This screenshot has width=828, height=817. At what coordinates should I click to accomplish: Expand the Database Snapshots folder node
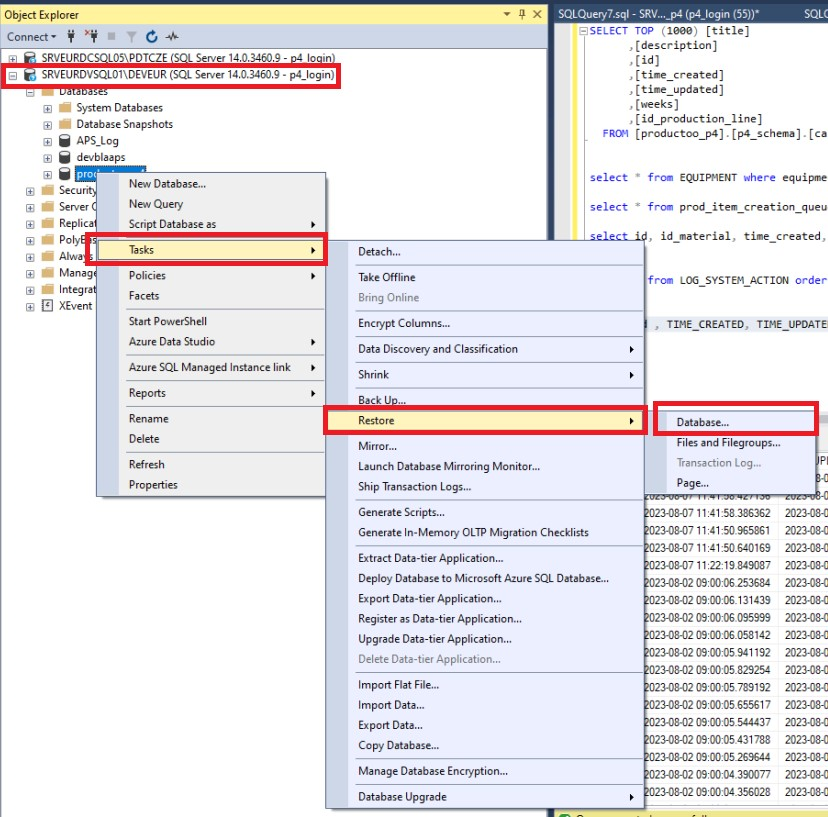pos(48,125)
